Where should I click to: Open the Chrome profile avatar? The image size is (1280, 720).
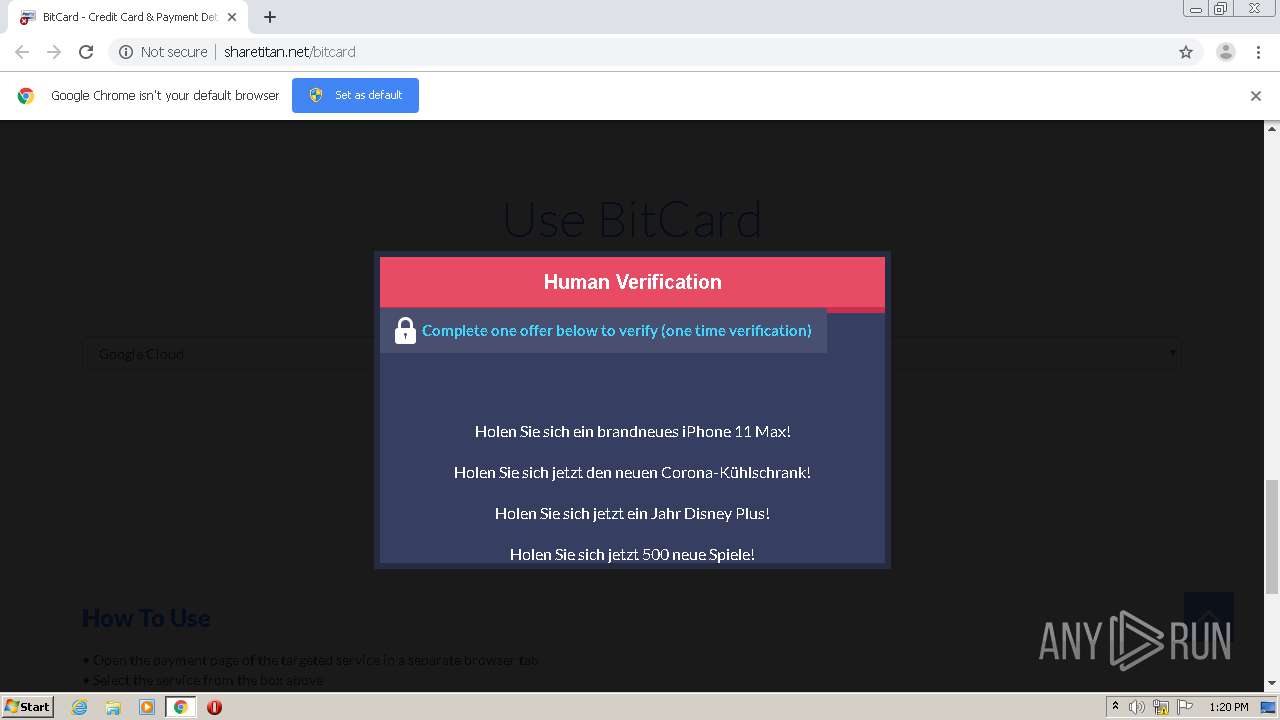1225,52
